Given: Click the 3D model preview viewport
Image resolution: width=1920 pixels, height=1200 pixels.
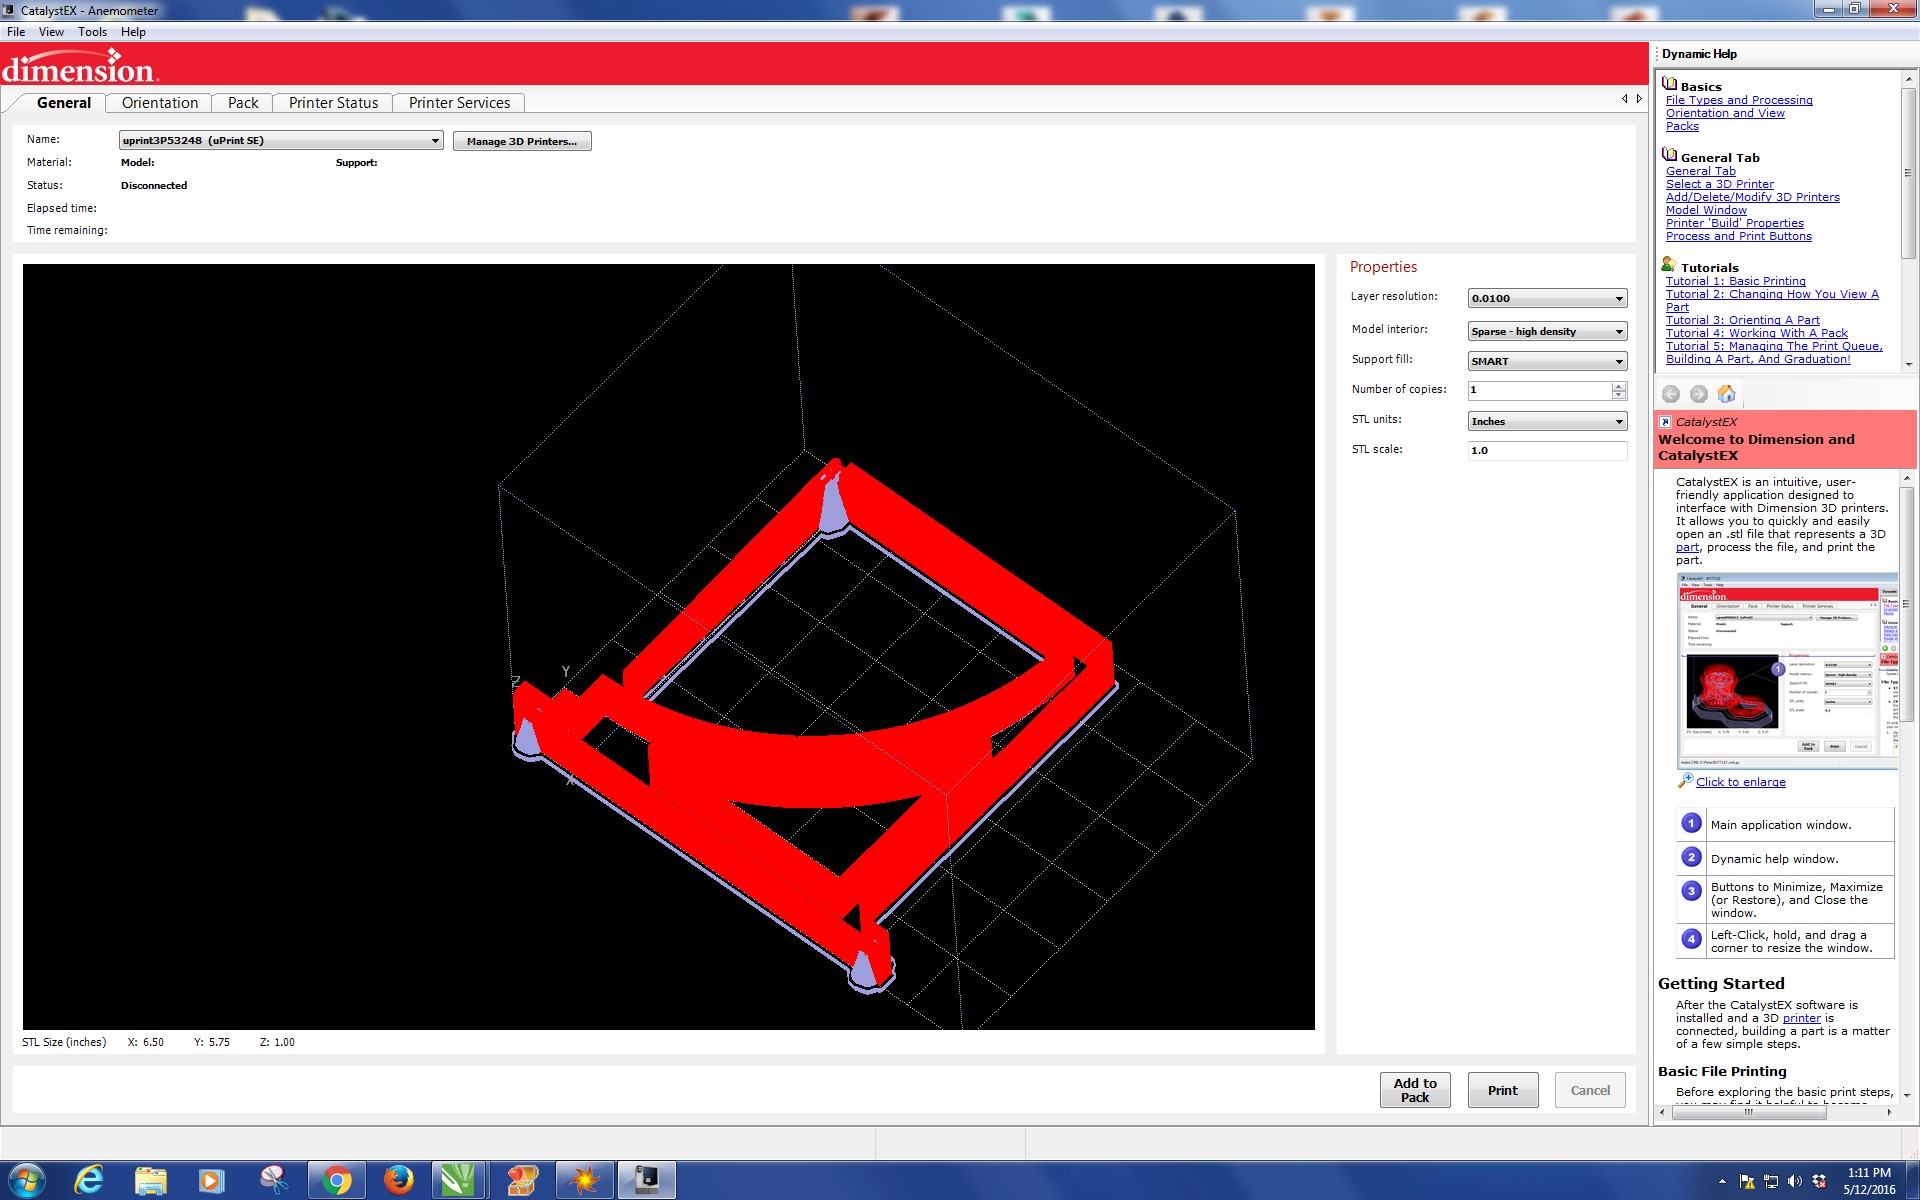Looking at the screenshot, I should (x=668, y=646).
